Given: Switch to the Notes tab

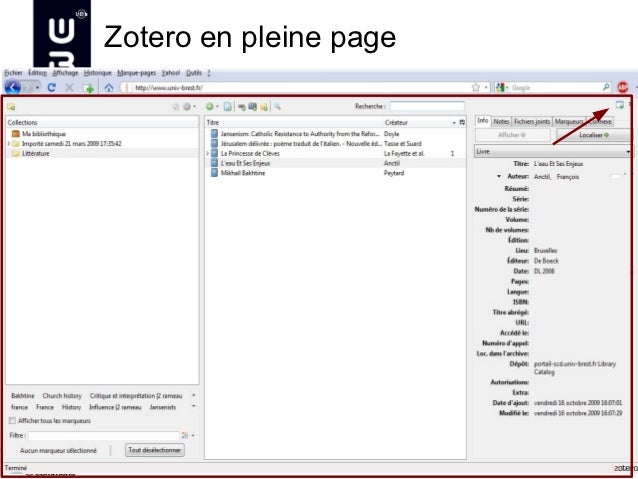Looking at the screenshot, I should 501,121.
